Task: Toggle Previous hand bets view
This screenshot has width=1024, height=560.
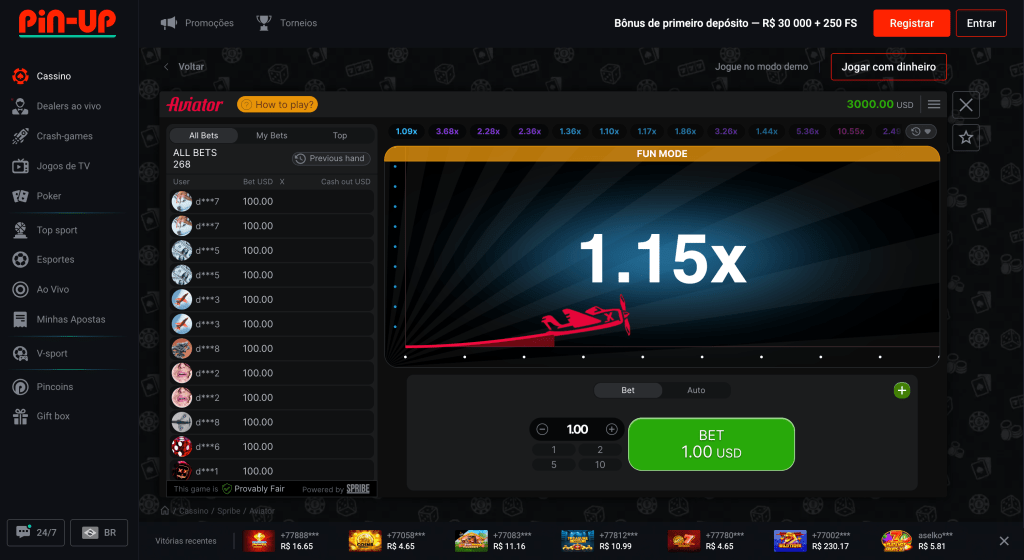Action: [331, 158]
